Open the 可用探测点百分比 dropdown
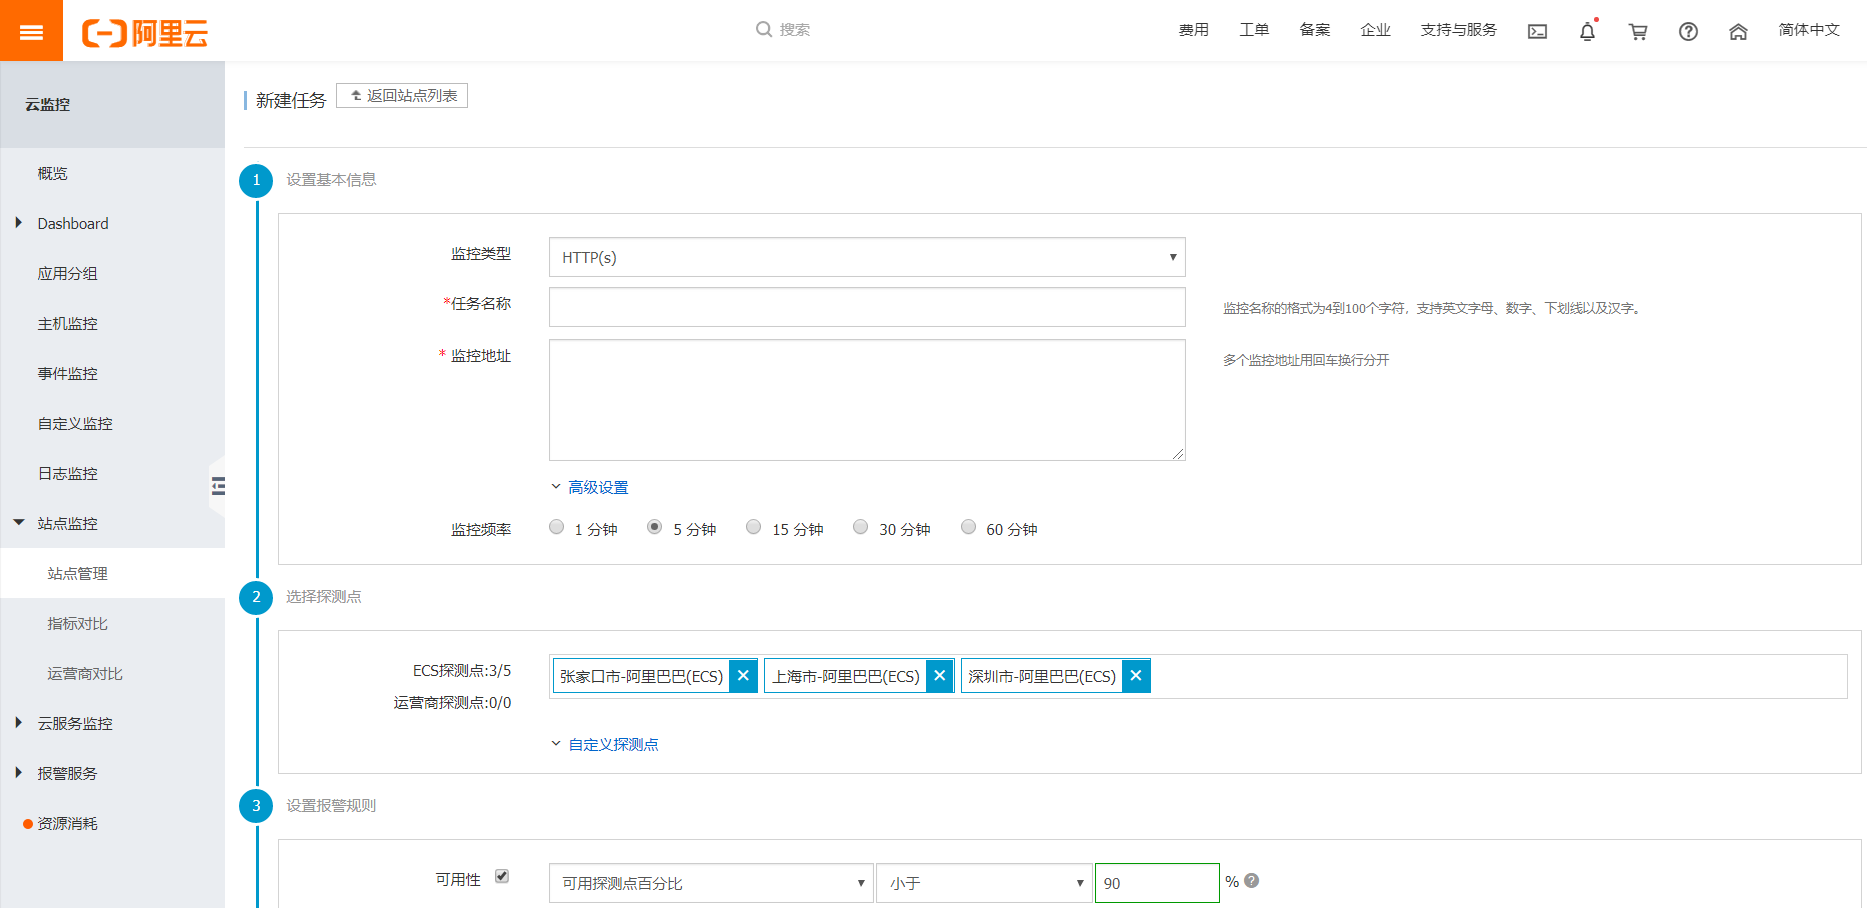 point(711,883)
